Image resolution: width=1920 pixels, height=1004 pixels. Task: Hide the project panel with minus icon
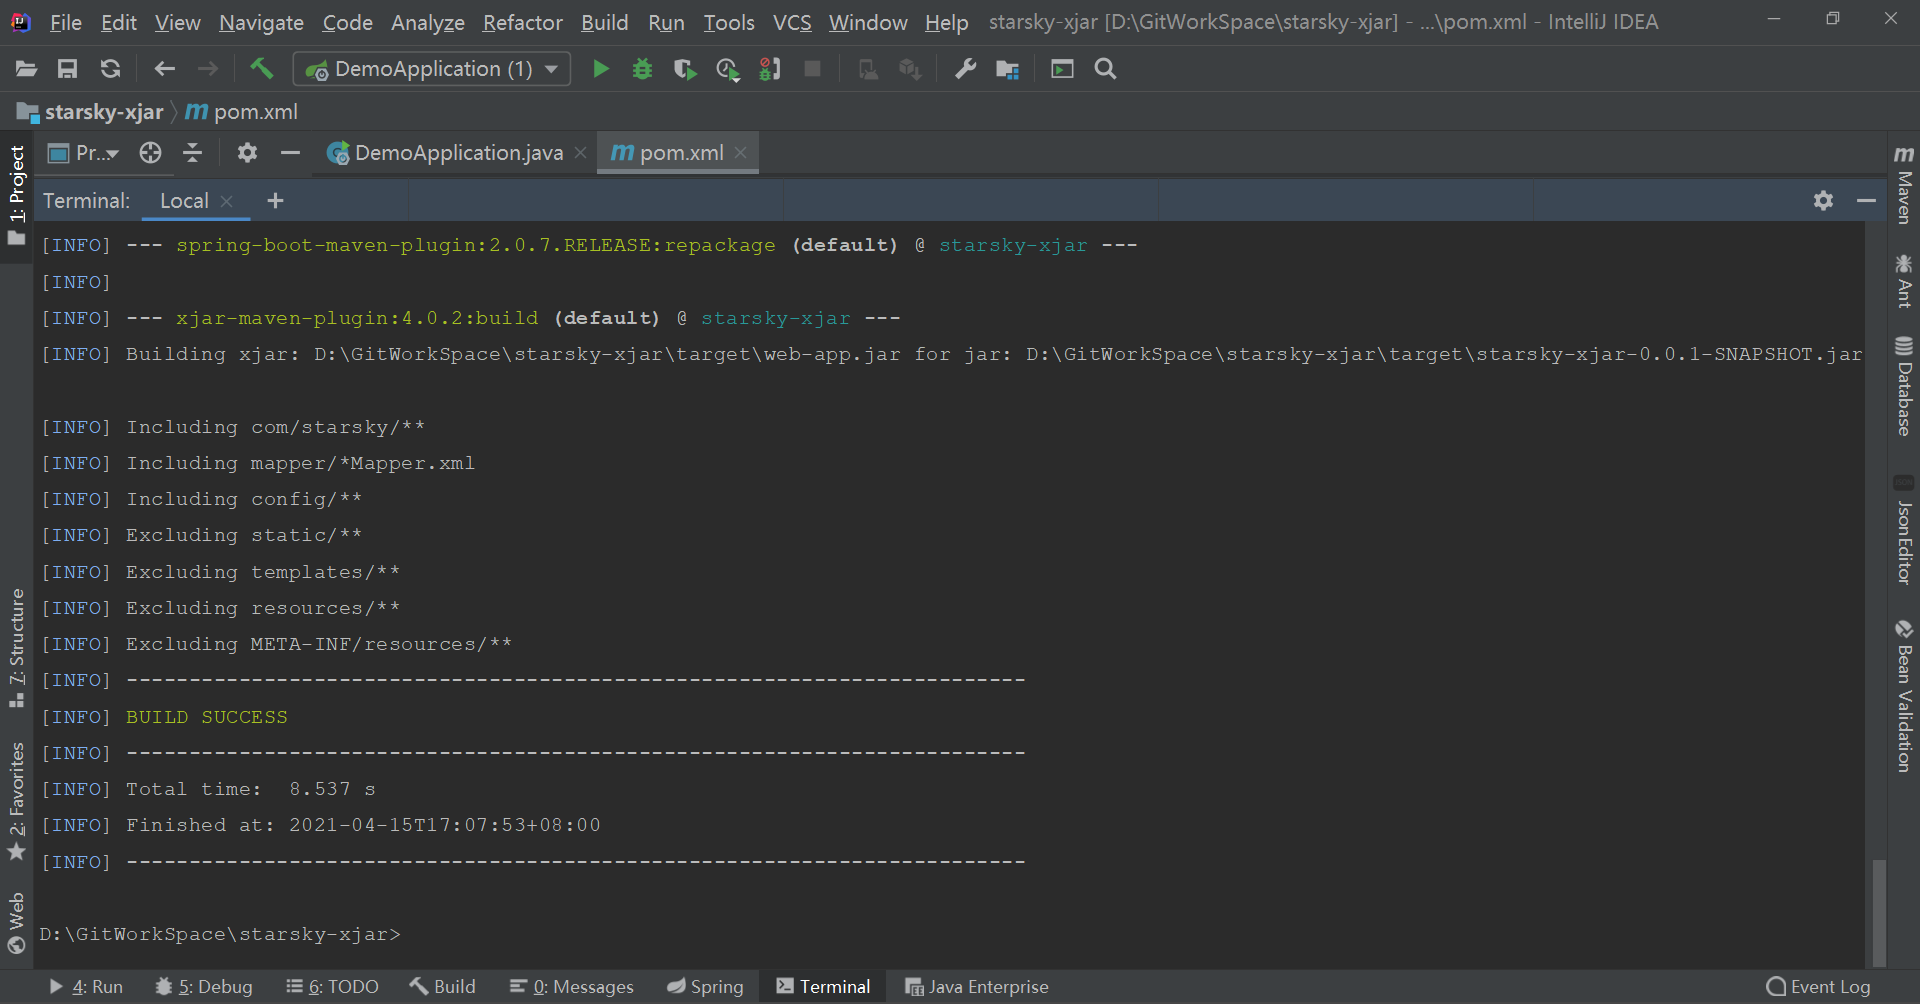[x=290, y=153]
